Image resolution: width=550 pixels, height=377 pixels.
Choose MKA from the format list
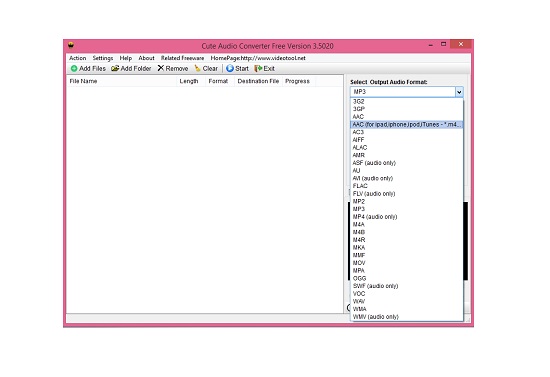point(407,248)
